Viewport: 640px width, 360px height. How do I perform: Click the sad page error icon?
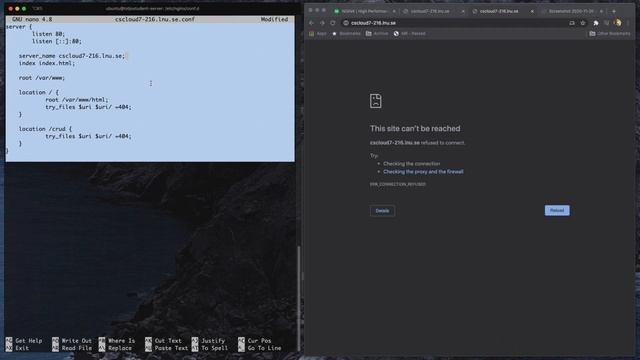[x=376, y=101]
